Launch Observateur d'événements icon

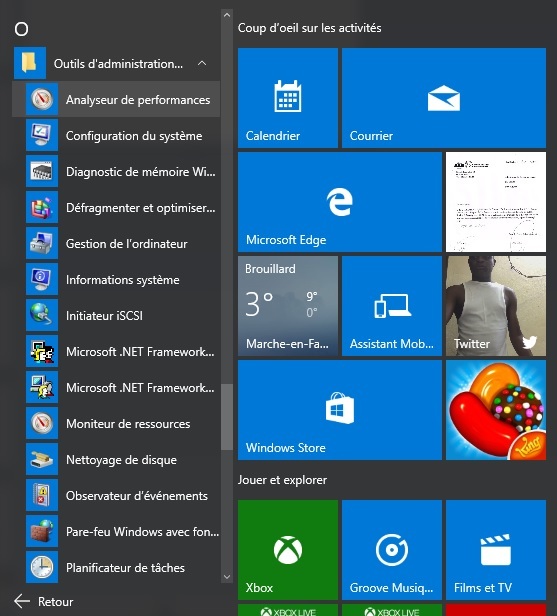(42, 495)
